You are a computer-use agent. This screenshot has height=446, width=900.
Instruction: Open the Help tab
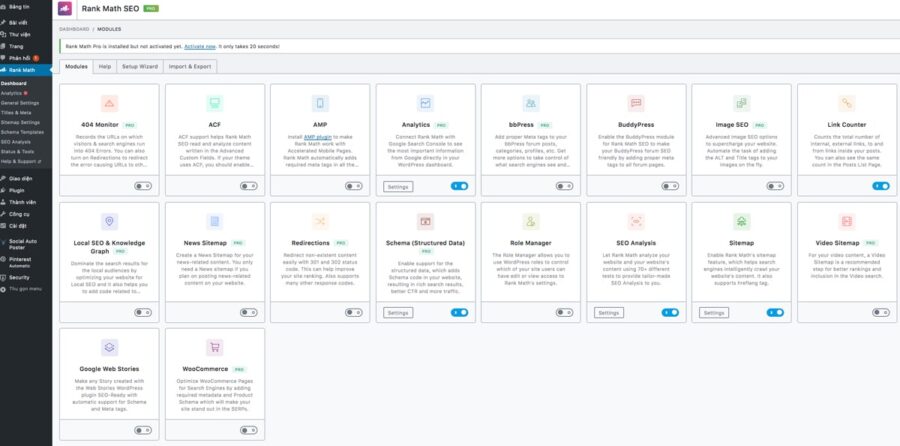coord(104,67)
